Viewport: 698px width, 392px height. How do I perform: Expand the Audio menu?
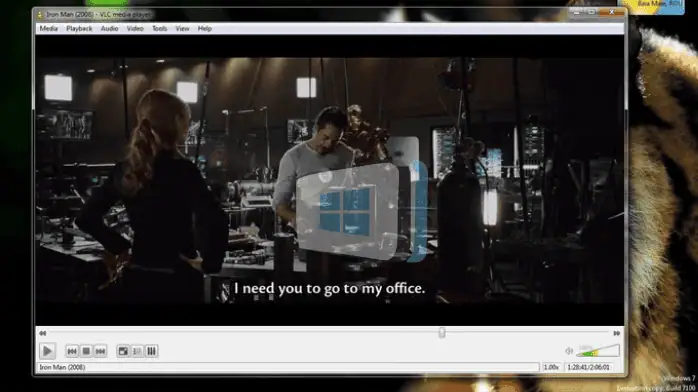109,28
